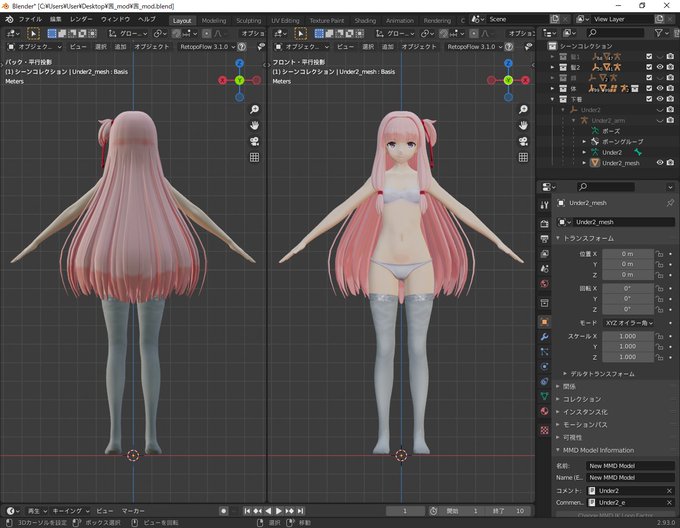The image size is (680, 528).
Task: Play timeline animation forward
Action: [x=279, y=511]
